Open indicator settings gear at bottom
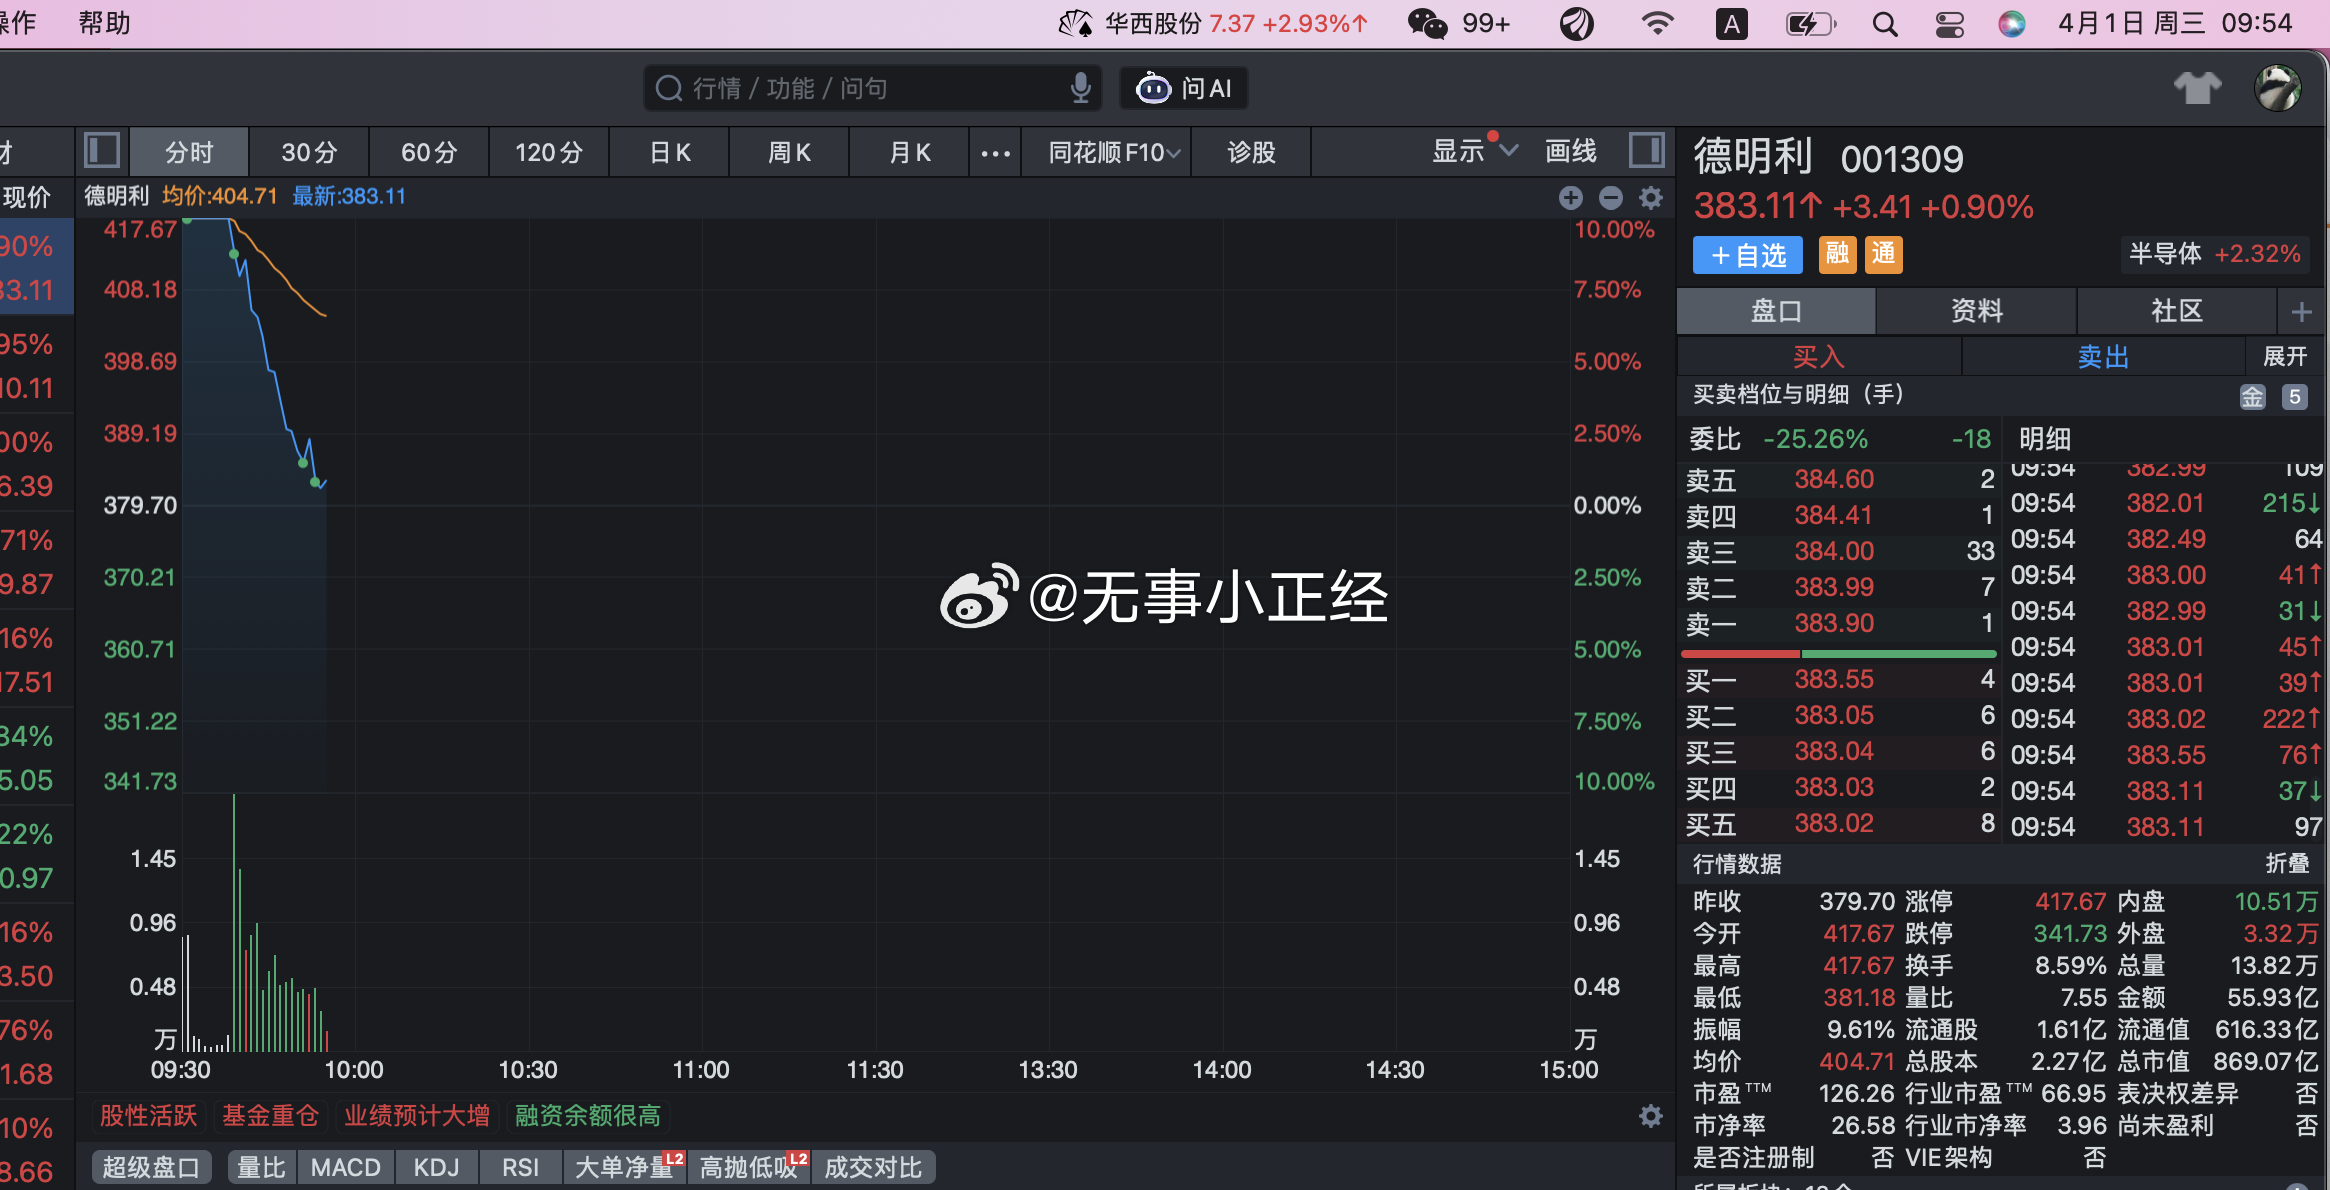This screenshot has width=2330, height=1190. [1651, 1116]
